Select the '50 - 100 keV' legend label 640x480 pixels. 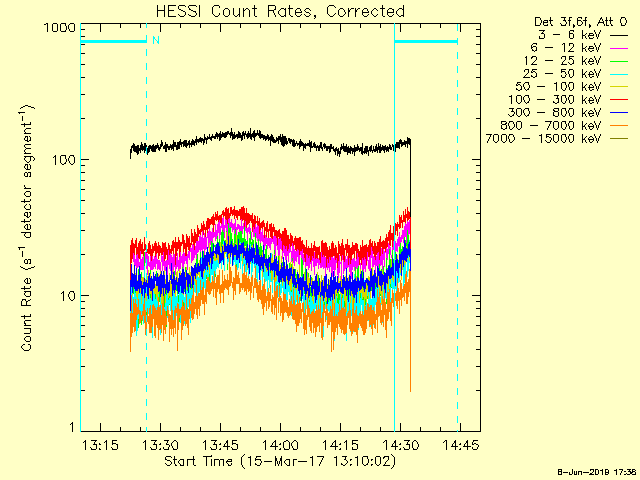[x=558, y=87]
